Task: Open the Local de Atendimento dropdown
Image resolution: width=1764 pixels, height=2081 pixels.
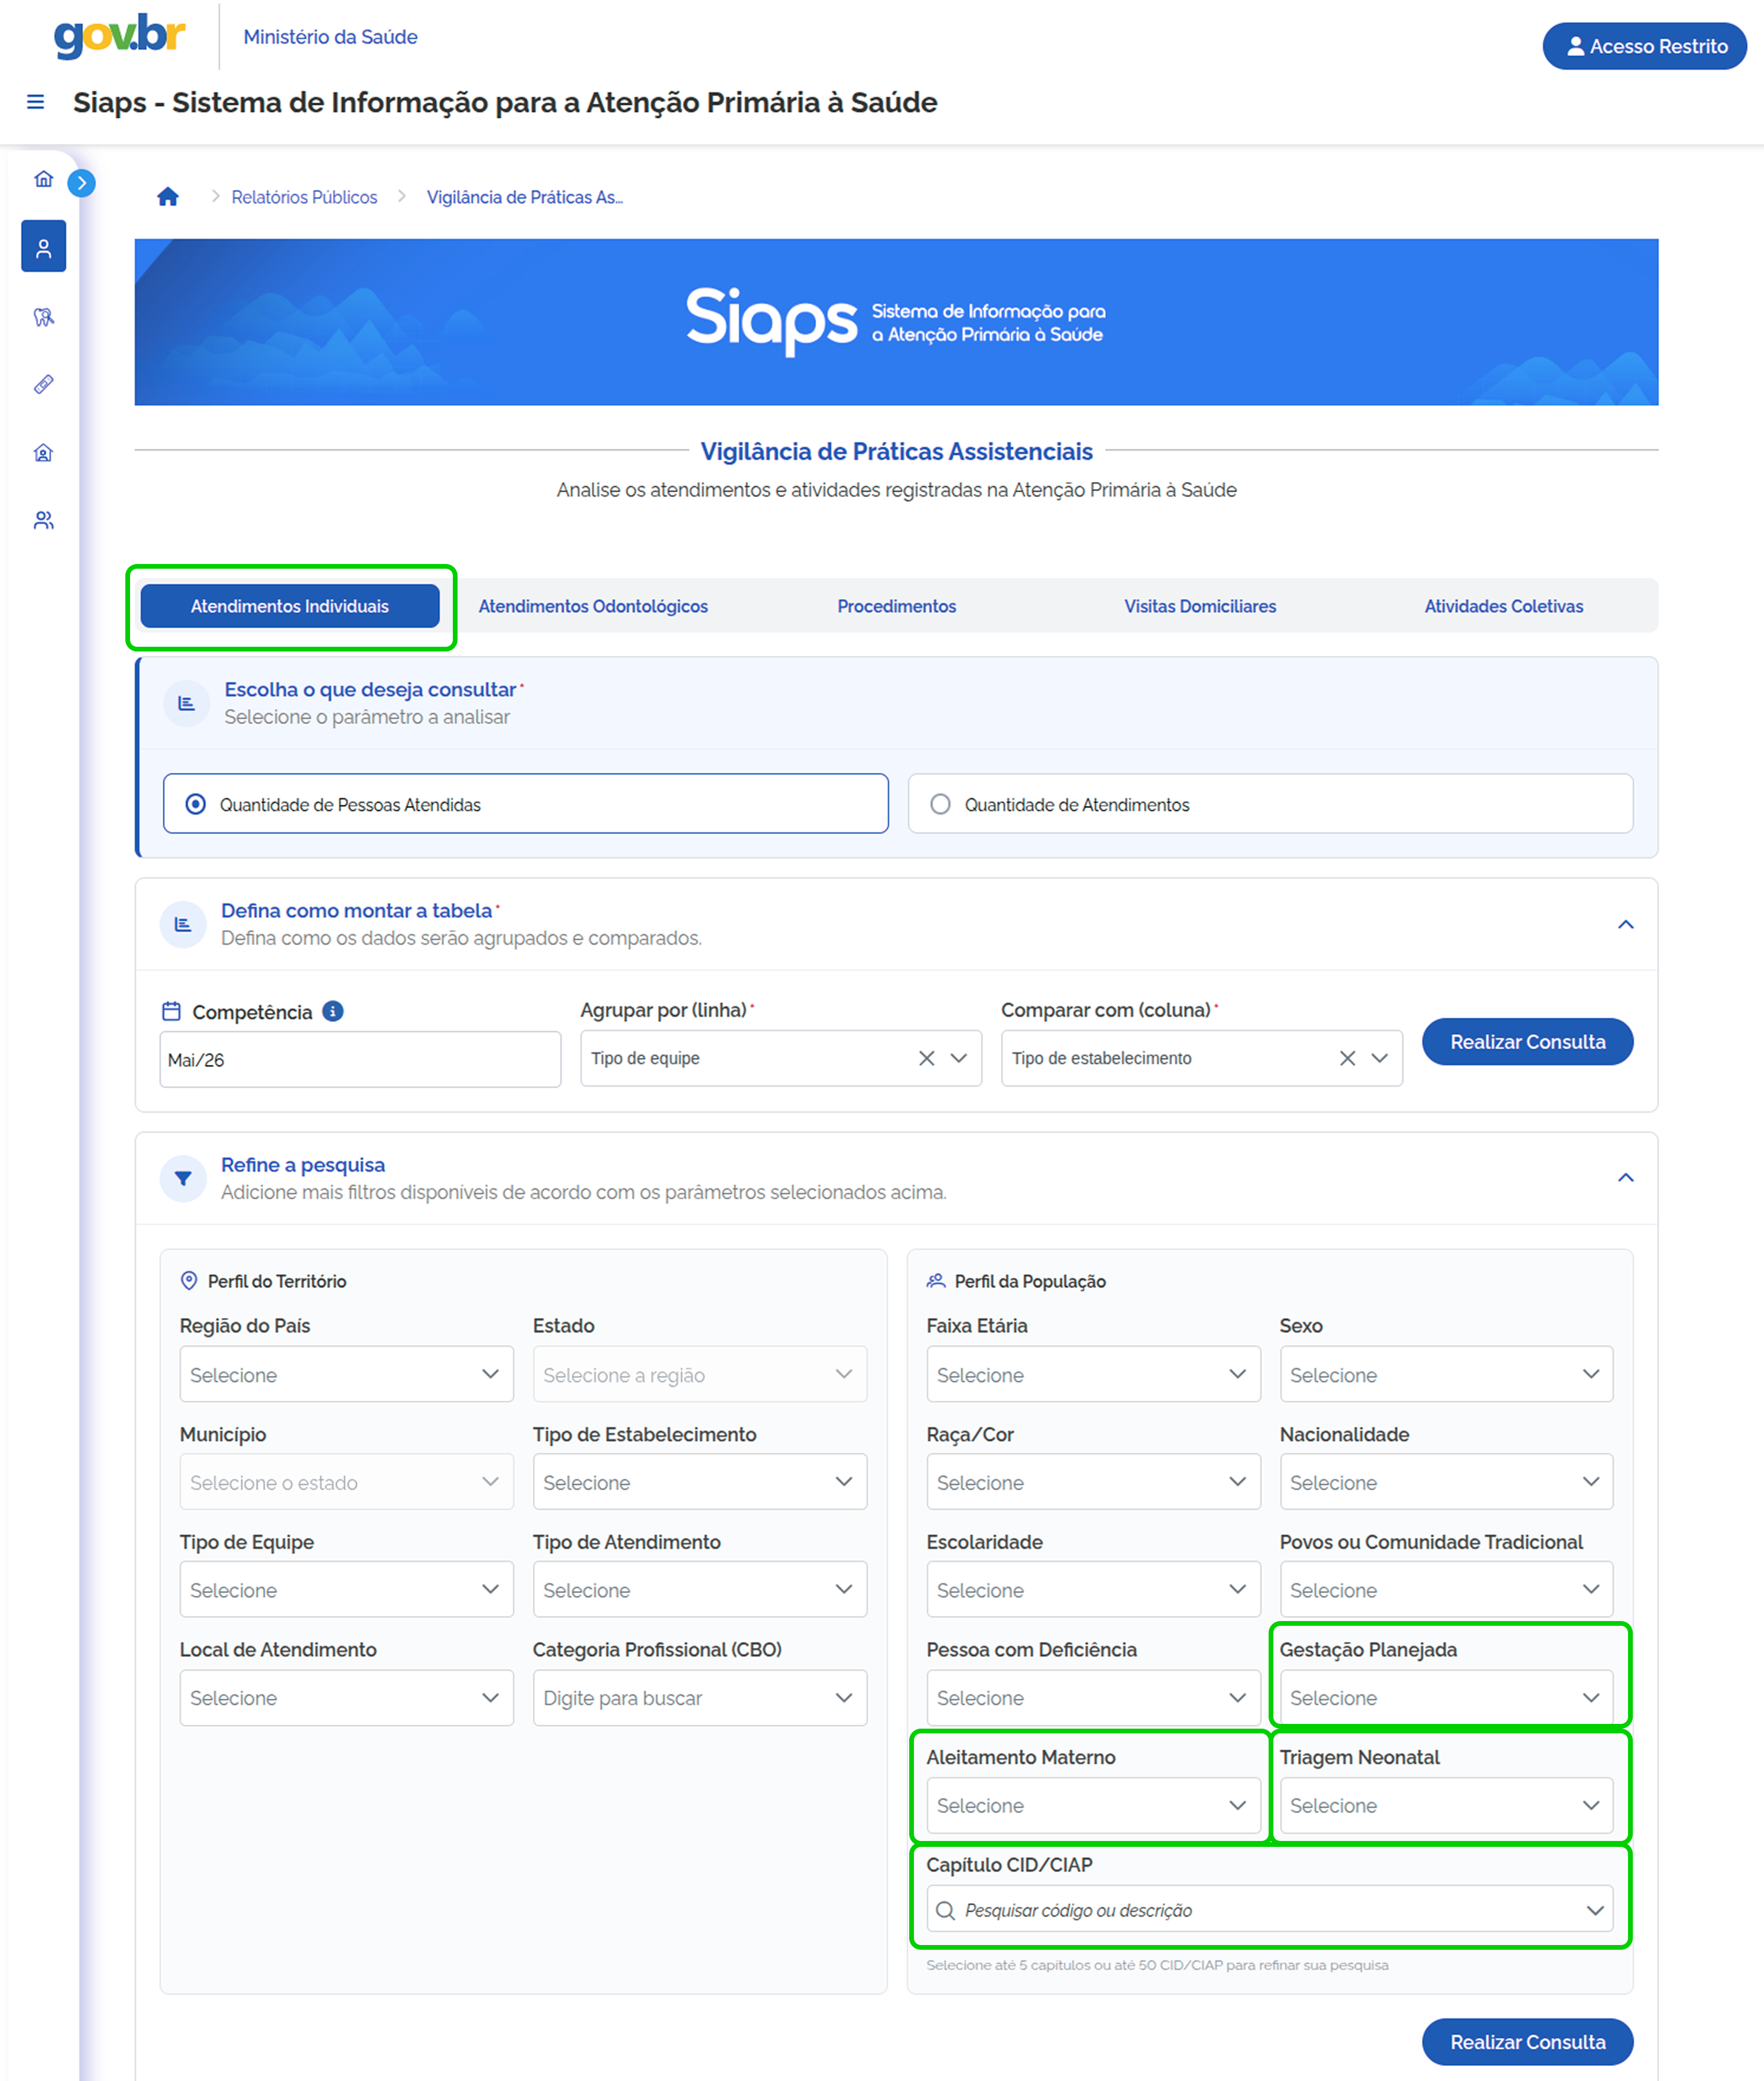Action: [347, 1697]
